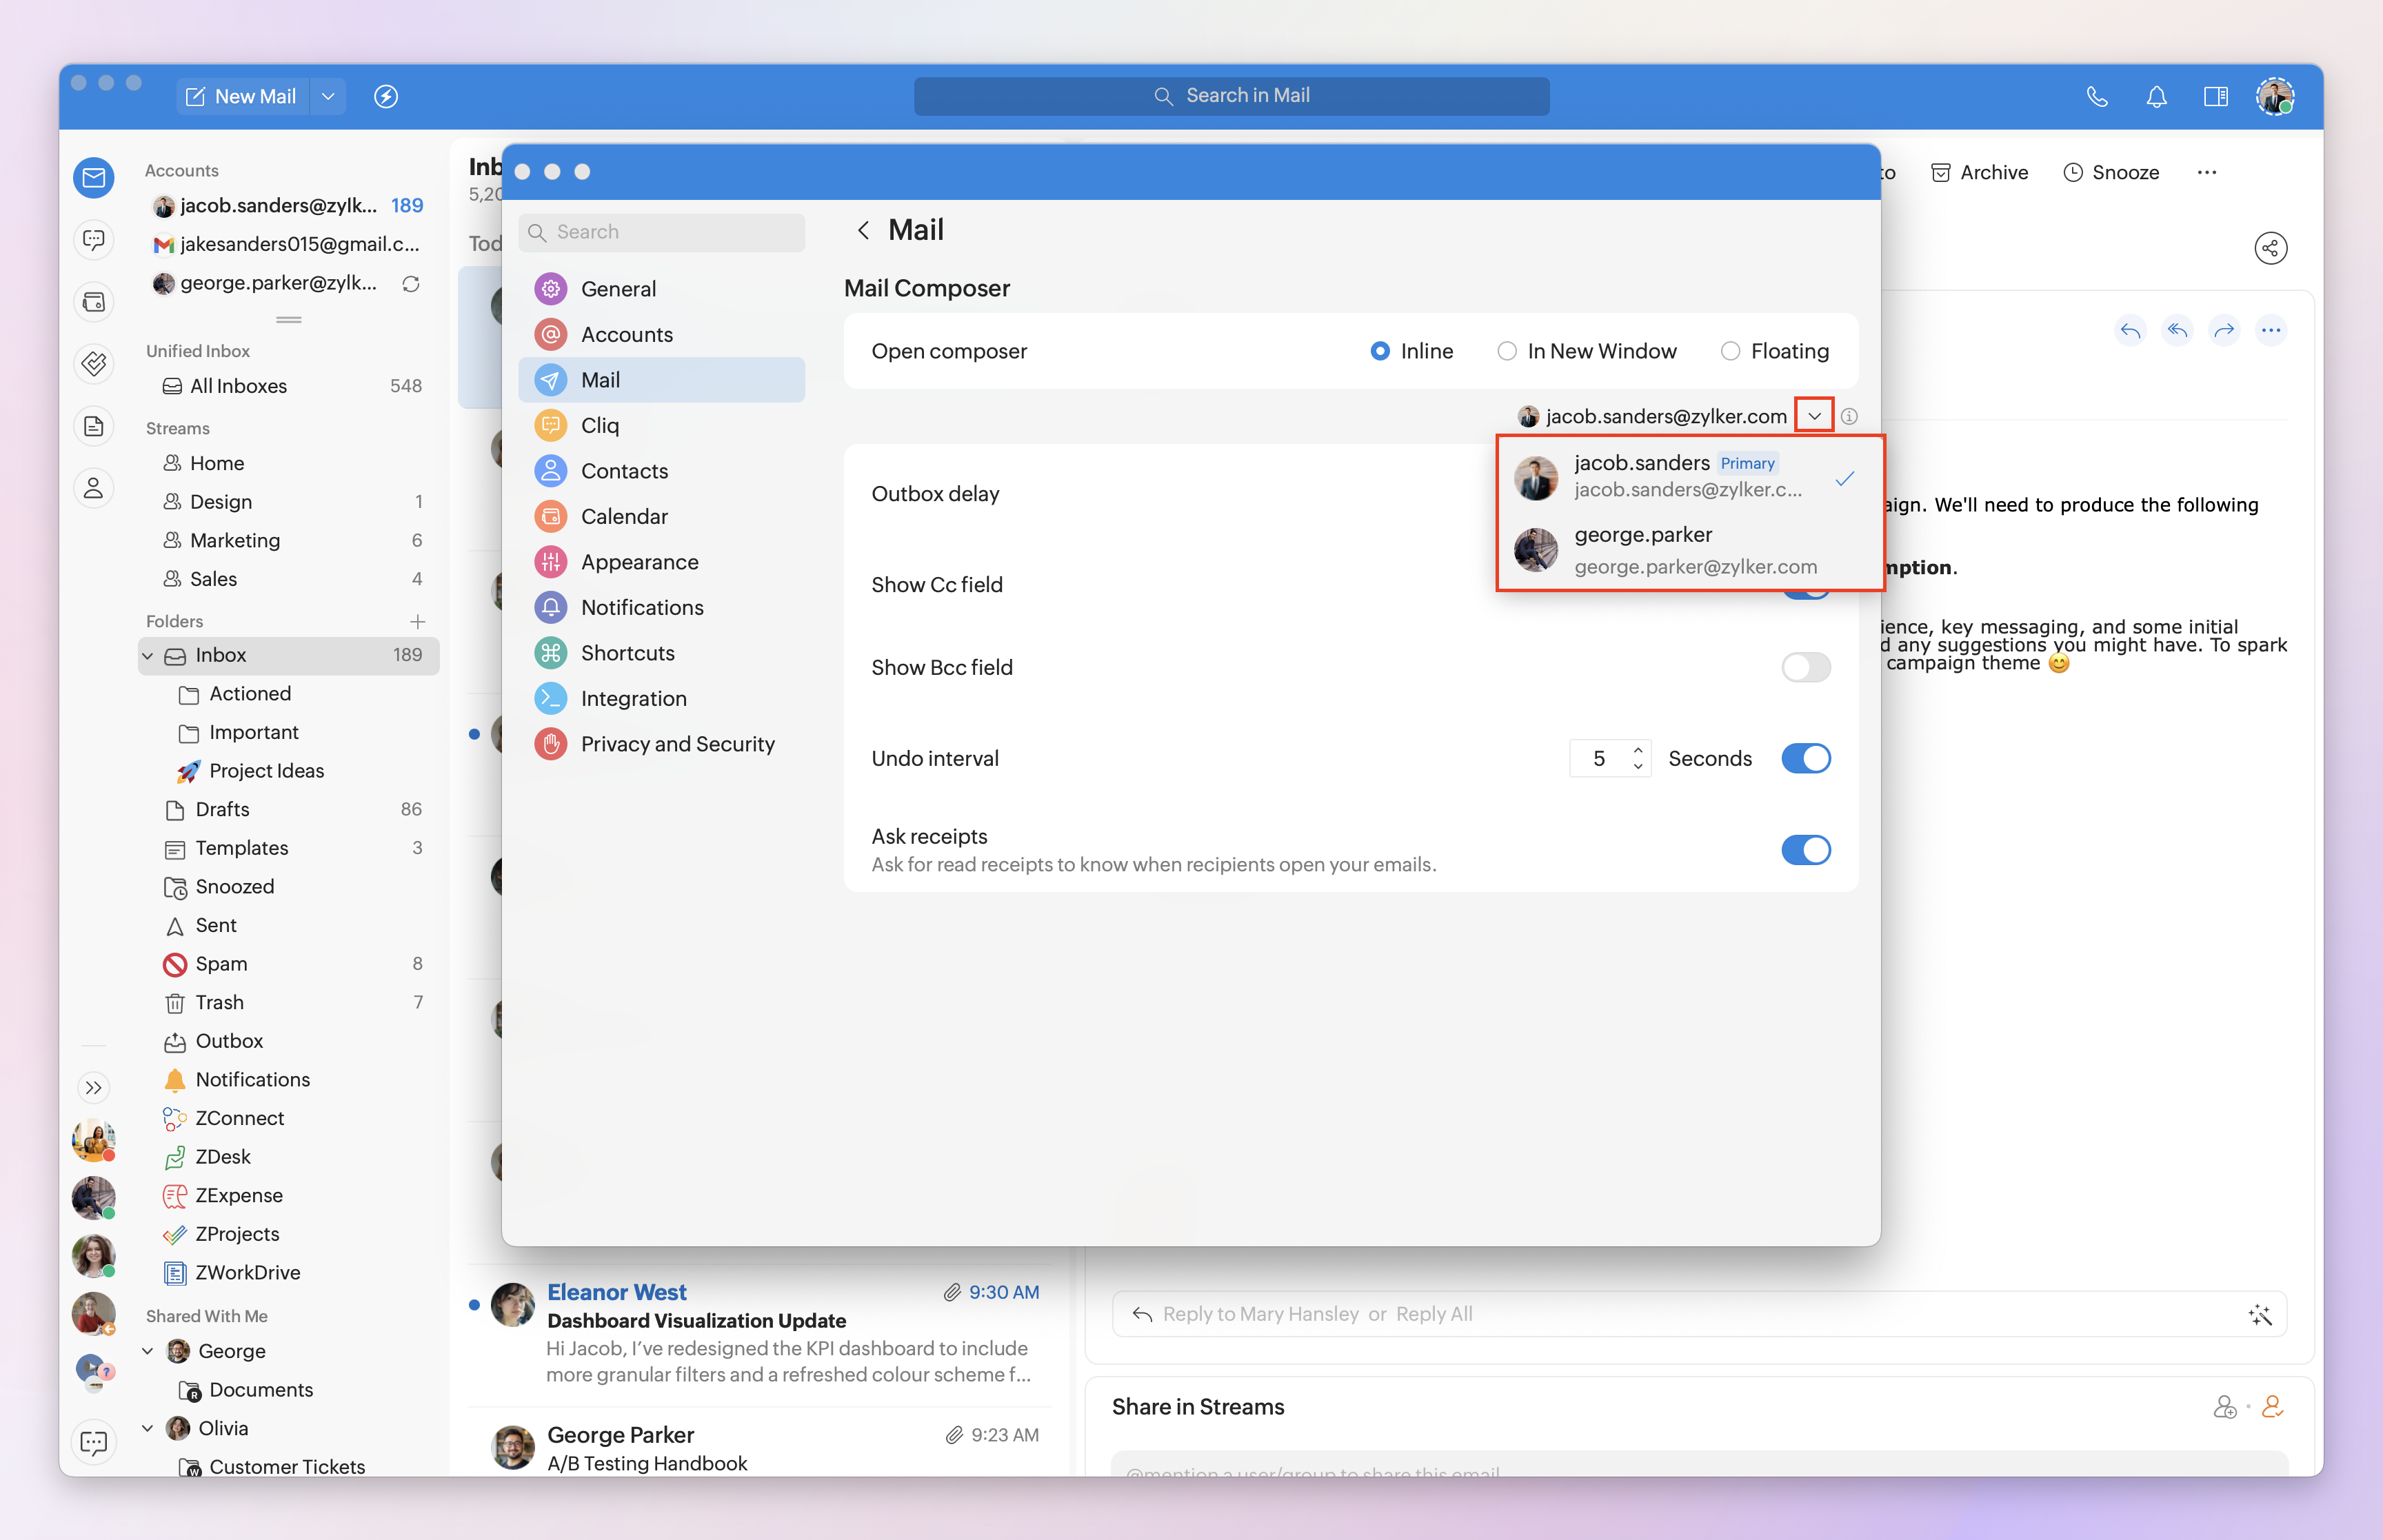Viewport: 2383px width, 1540px height.
Task: Click the Archive button
Action: coord(1979,172)
